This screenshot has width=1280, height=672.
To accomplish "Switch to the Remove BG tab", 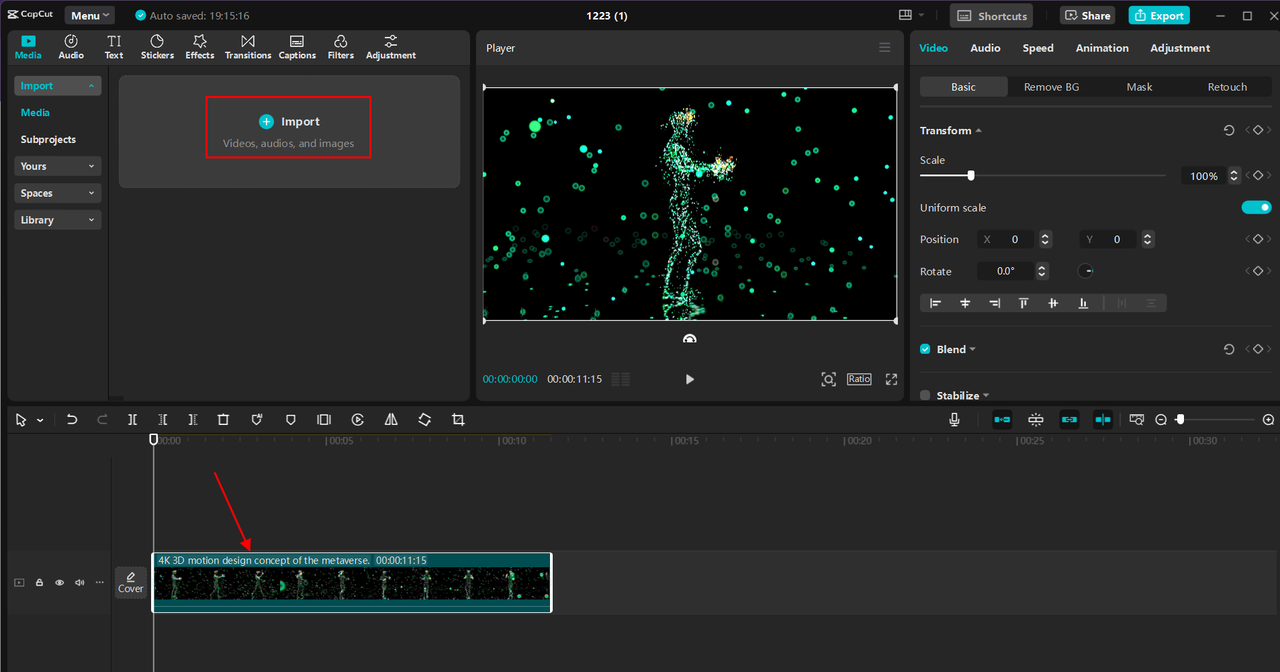I will (1051, 87).
